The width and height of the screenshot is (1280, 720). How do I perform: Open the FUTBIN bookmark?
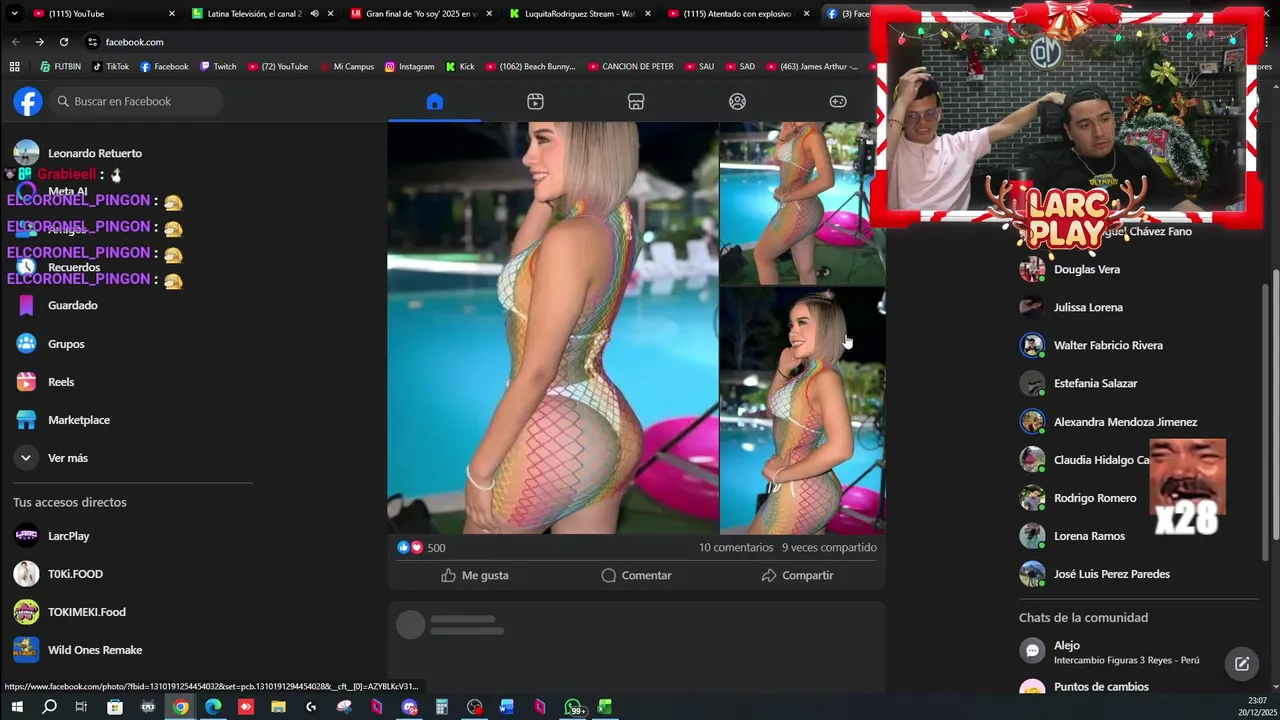point(61,66)
